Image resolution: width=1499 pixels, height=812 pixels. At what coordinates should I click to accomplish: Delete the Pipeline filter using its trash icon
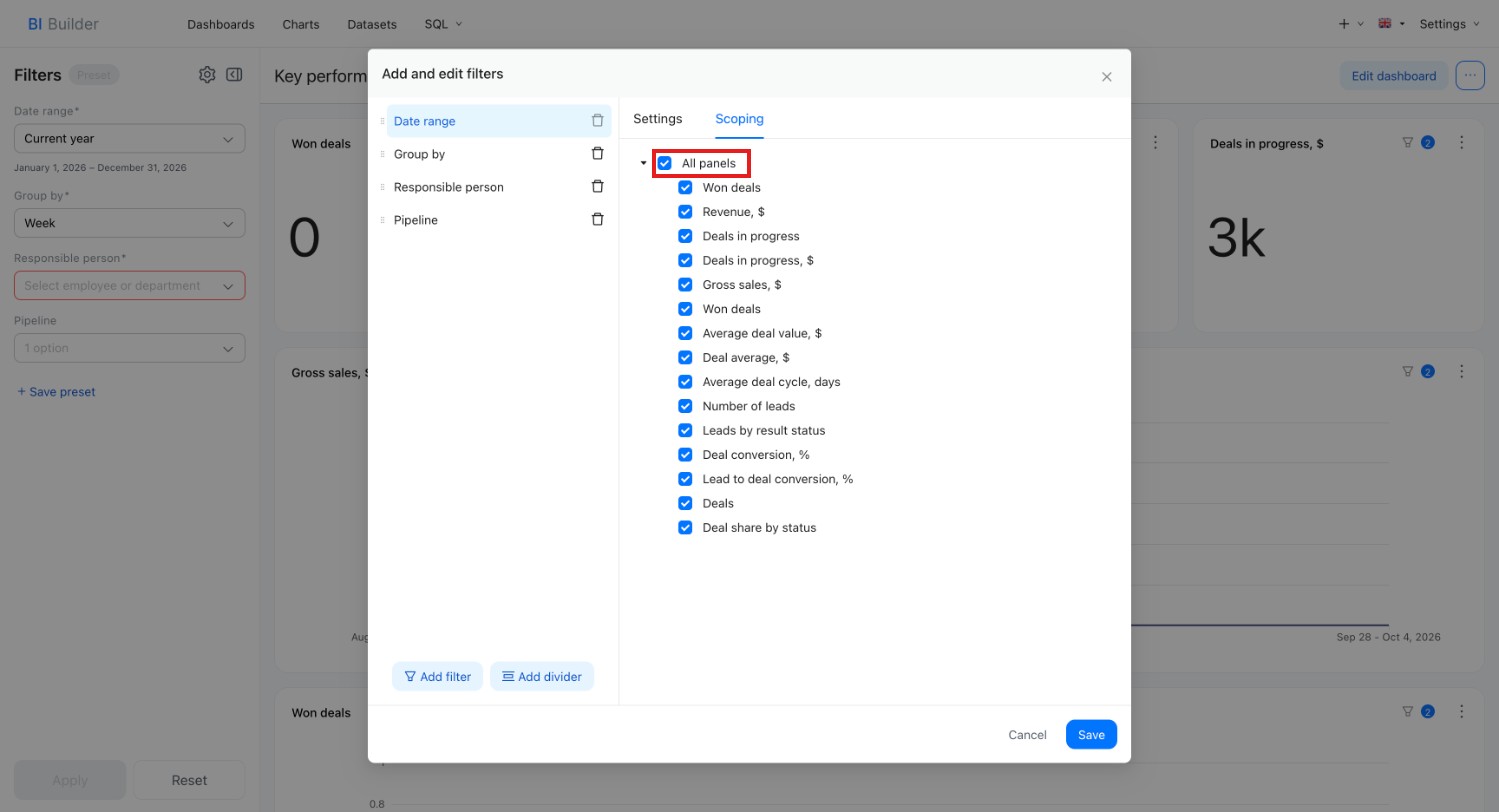(x=598, y=220)
